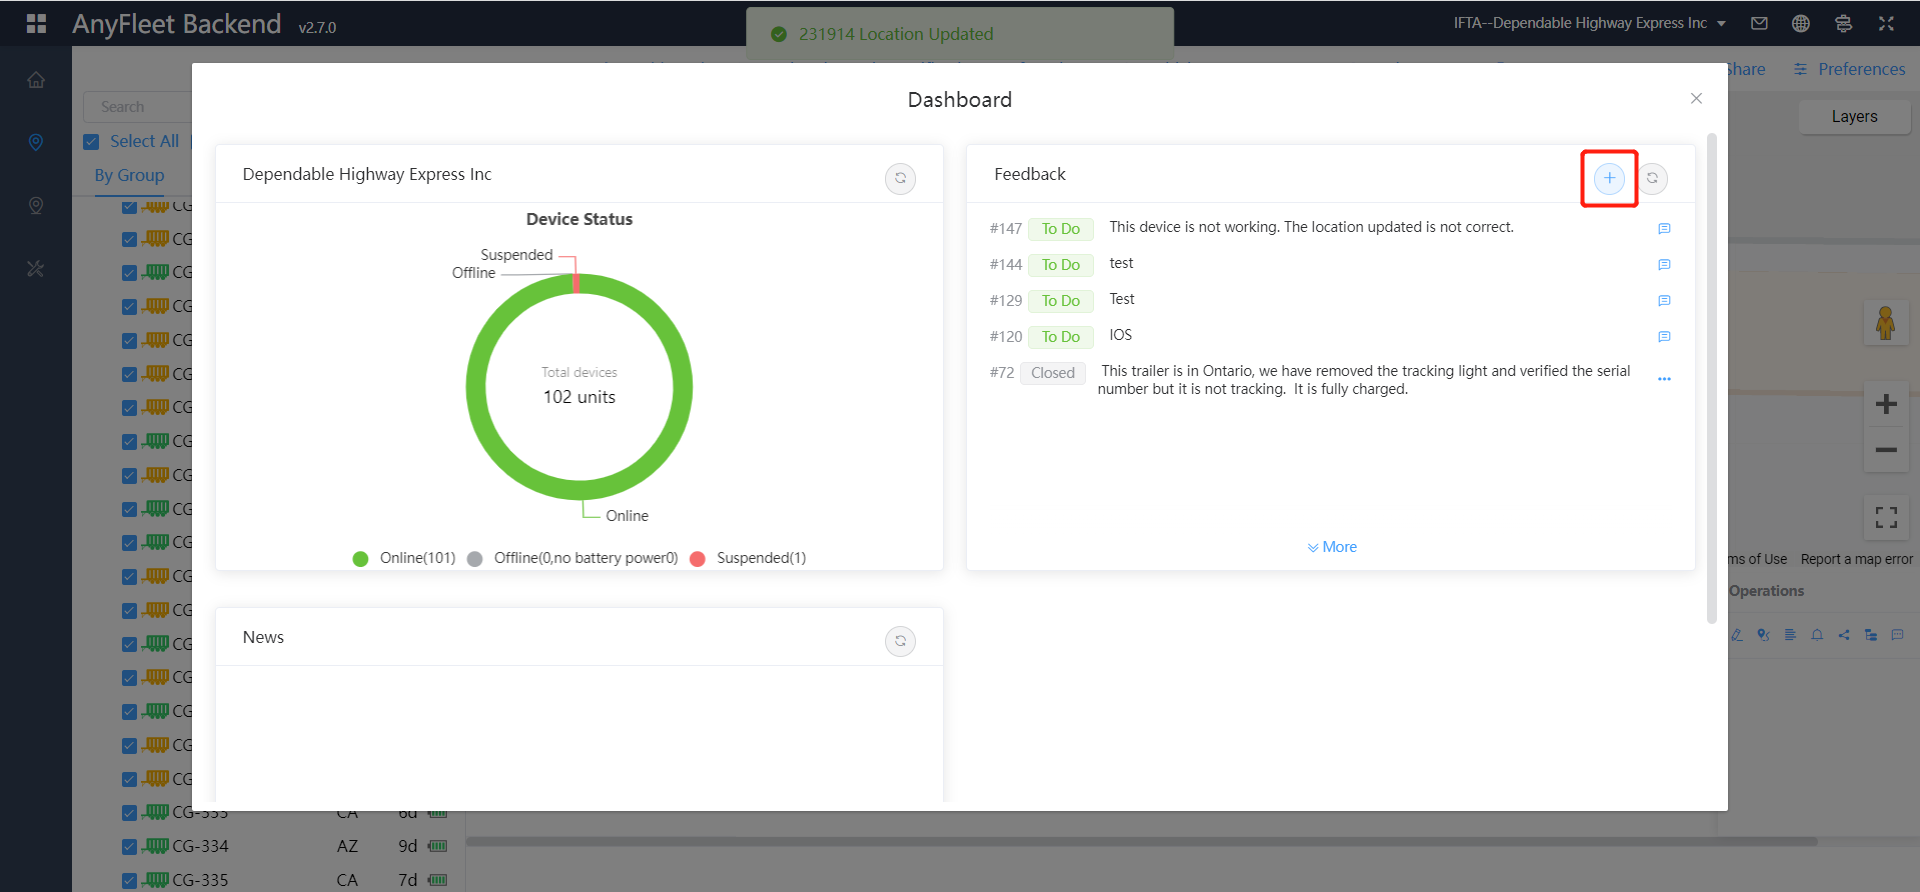1920x892 pixels.
Task: Open comments for feedback #147
Action: coord(1664,229)
